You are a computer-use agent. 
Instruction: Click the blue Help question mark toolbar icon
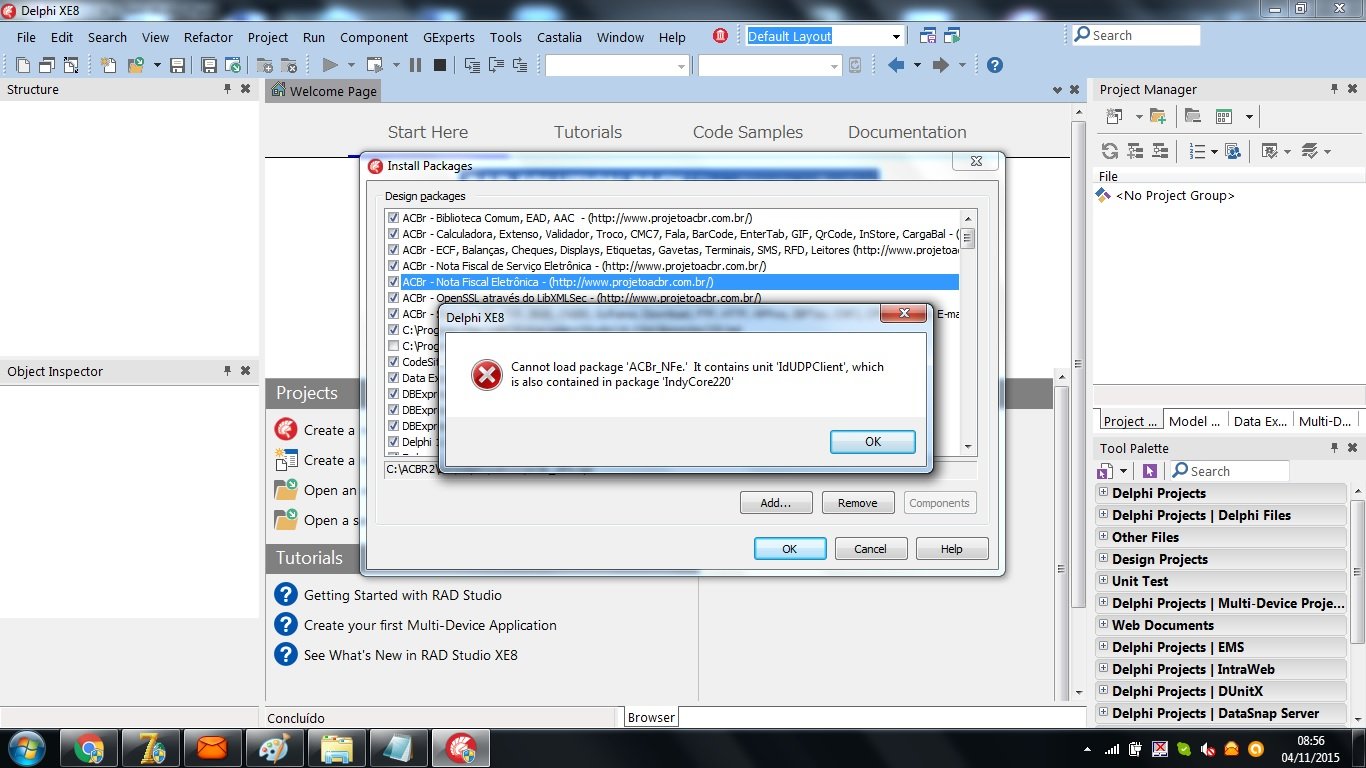click(x=994, y=65)
